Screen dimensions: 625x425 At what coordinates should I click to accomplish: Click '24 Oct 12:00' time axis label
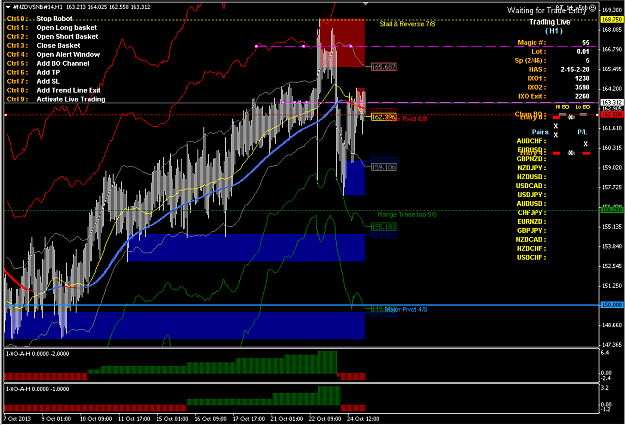(363, 419)
